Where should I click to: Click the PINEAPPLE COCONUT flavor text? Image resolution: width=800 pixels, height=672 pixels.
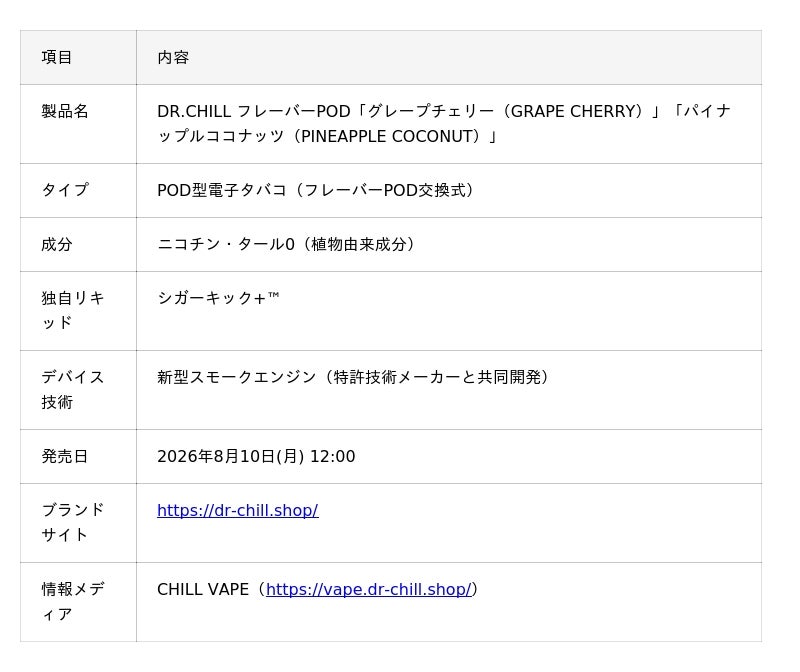click(x=390, y=136)
